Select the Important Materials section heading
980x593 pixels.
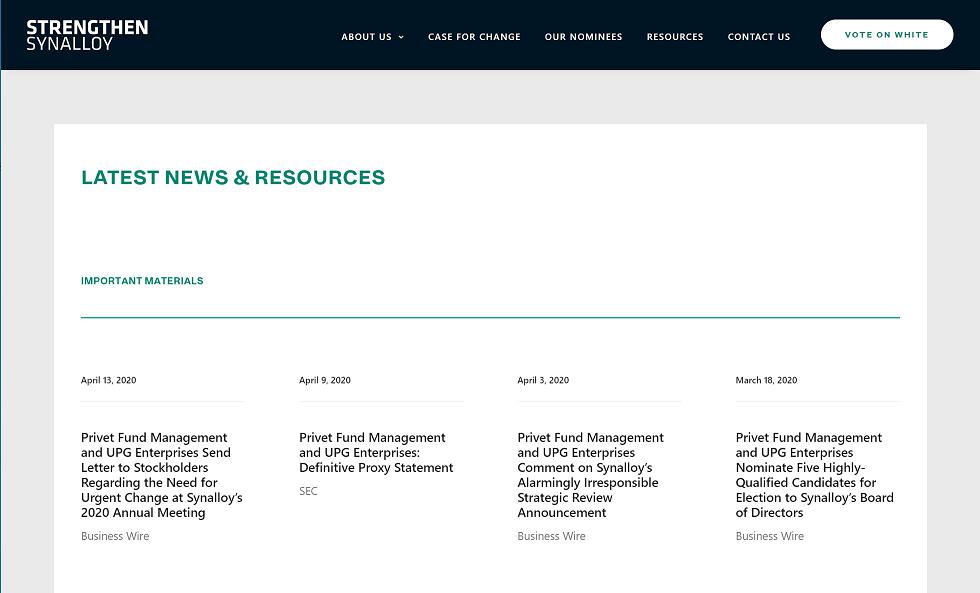click(x=142, y=281)
